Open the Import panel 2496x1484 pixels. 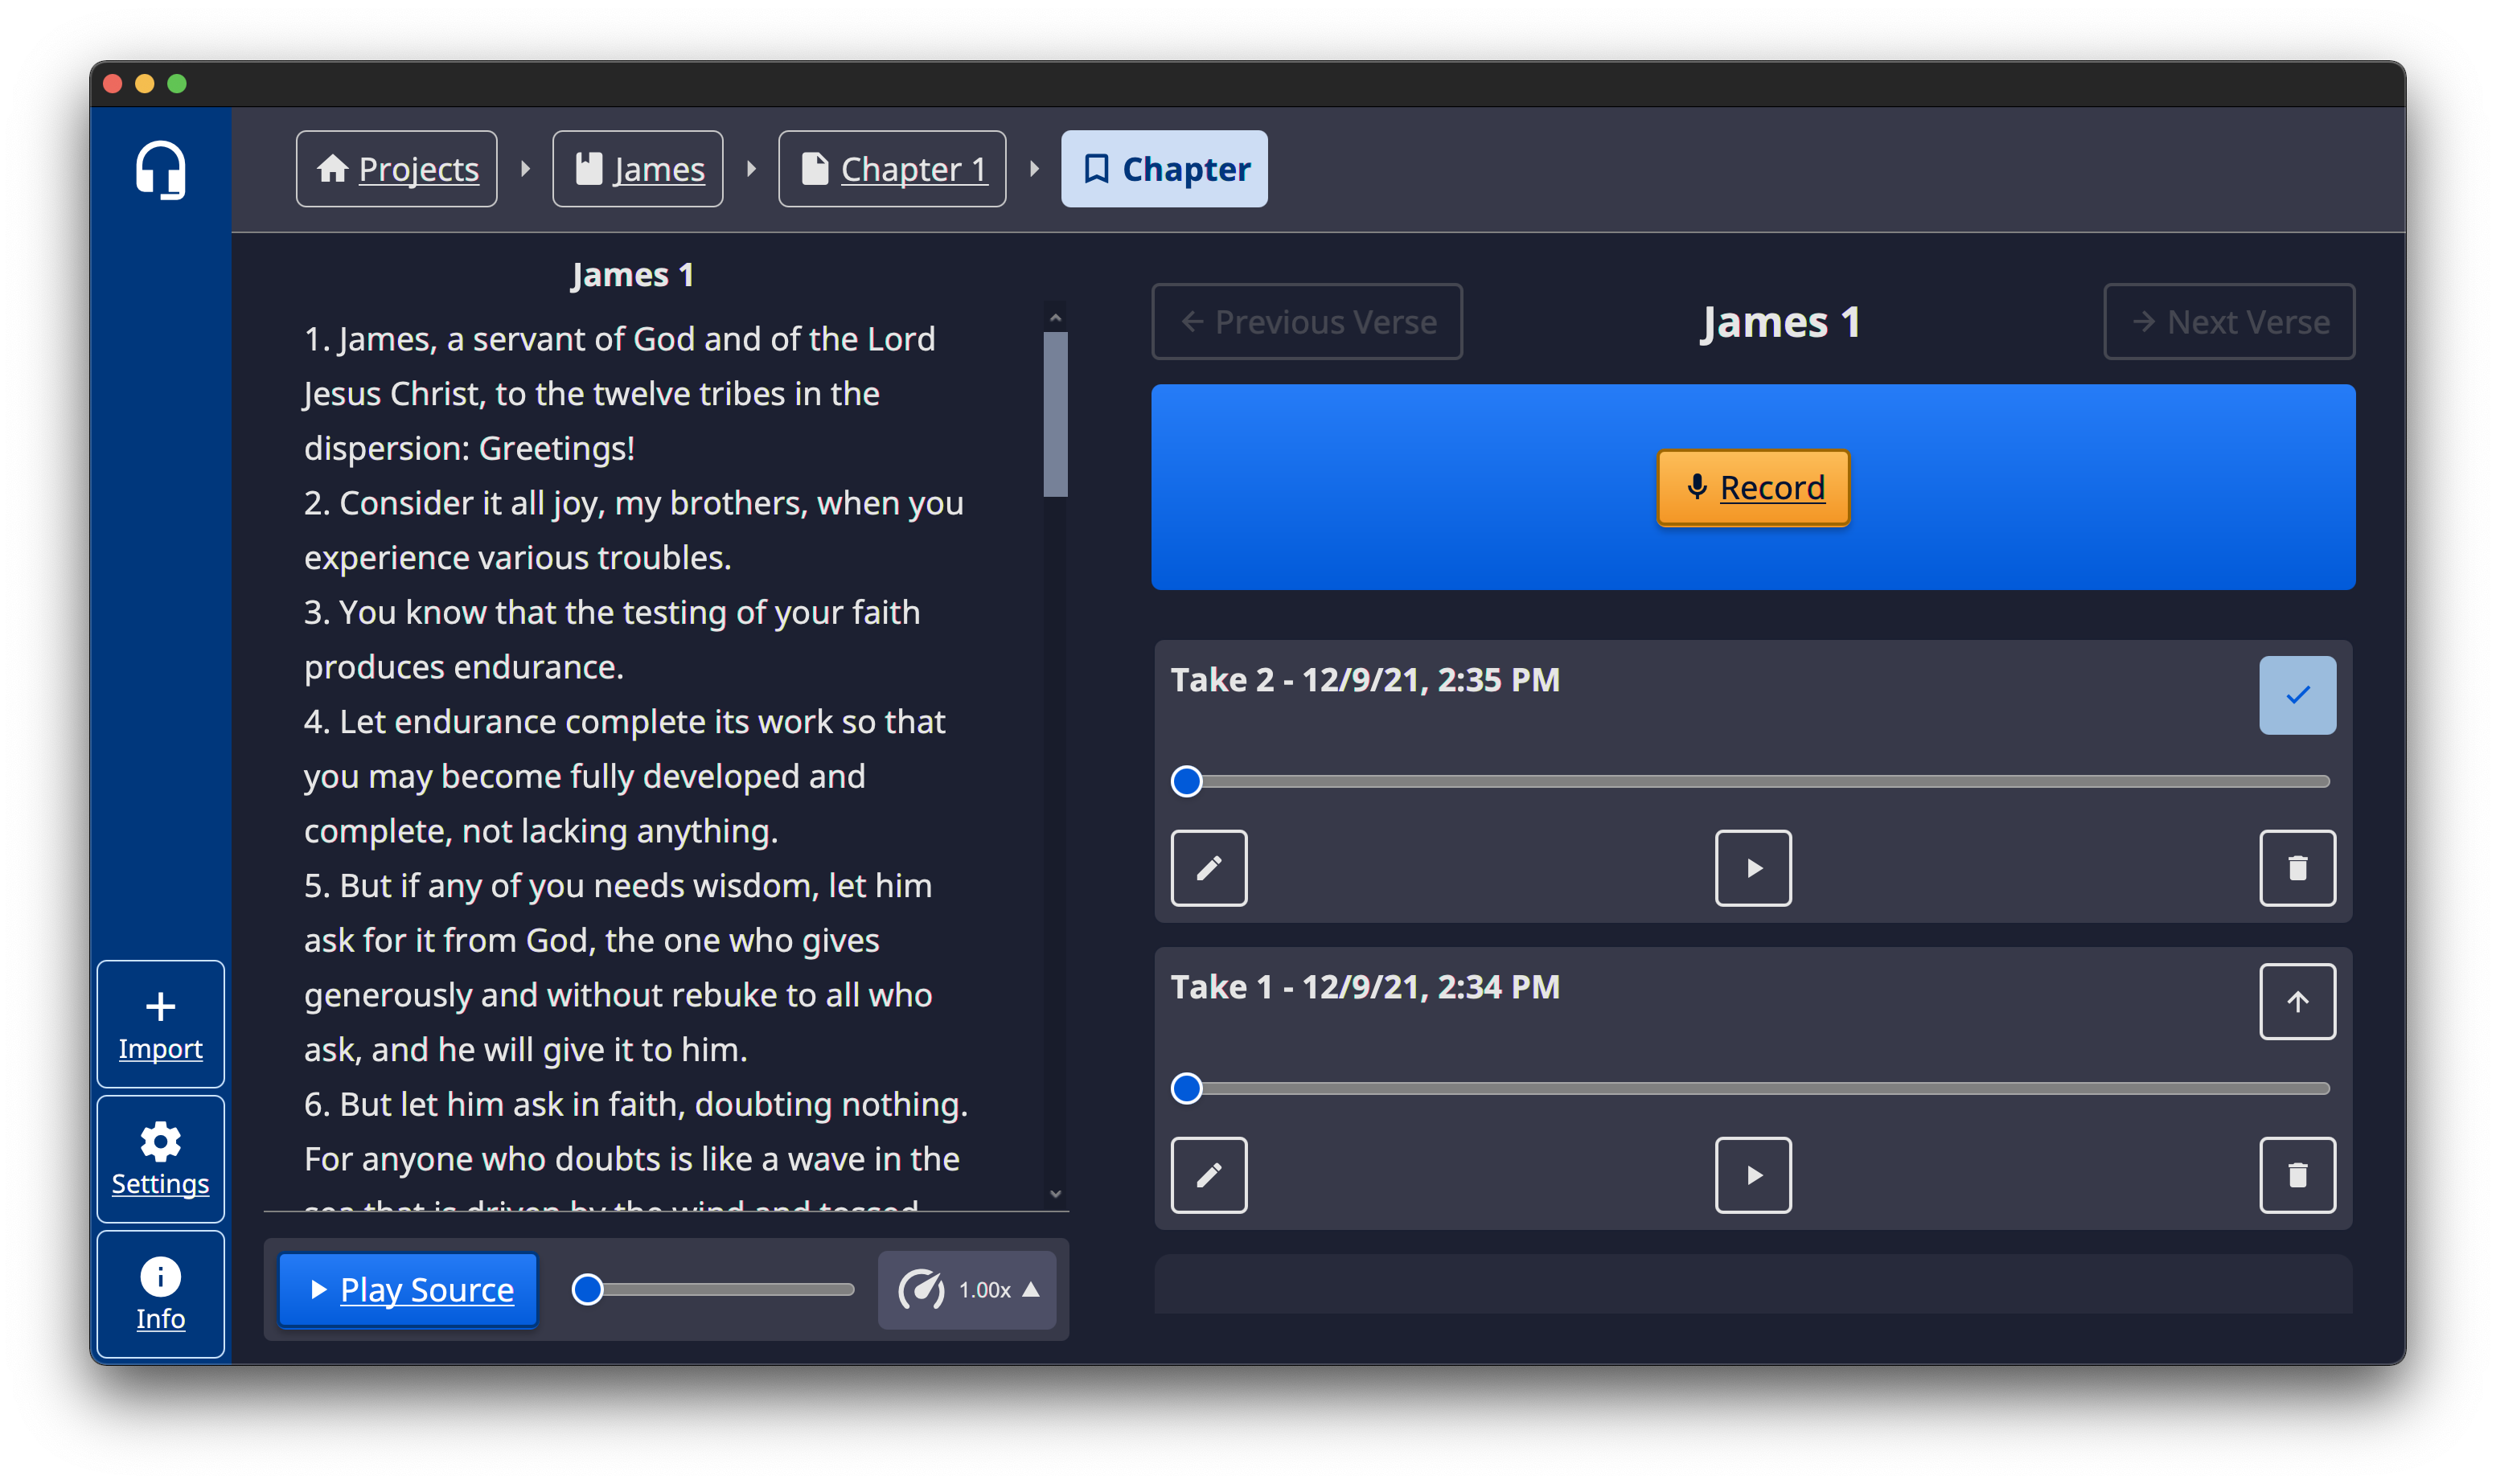(x=160, y=1024)
